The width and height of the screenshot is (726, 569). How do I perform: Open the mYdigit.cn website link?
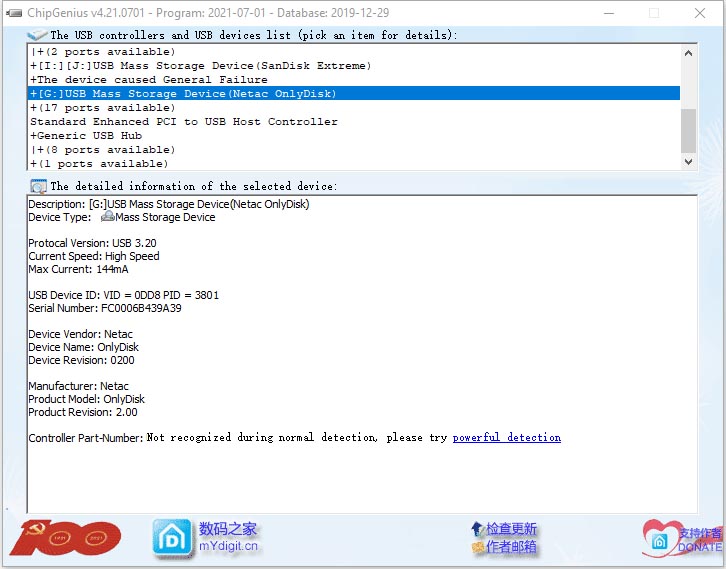[x=228, y=546]
